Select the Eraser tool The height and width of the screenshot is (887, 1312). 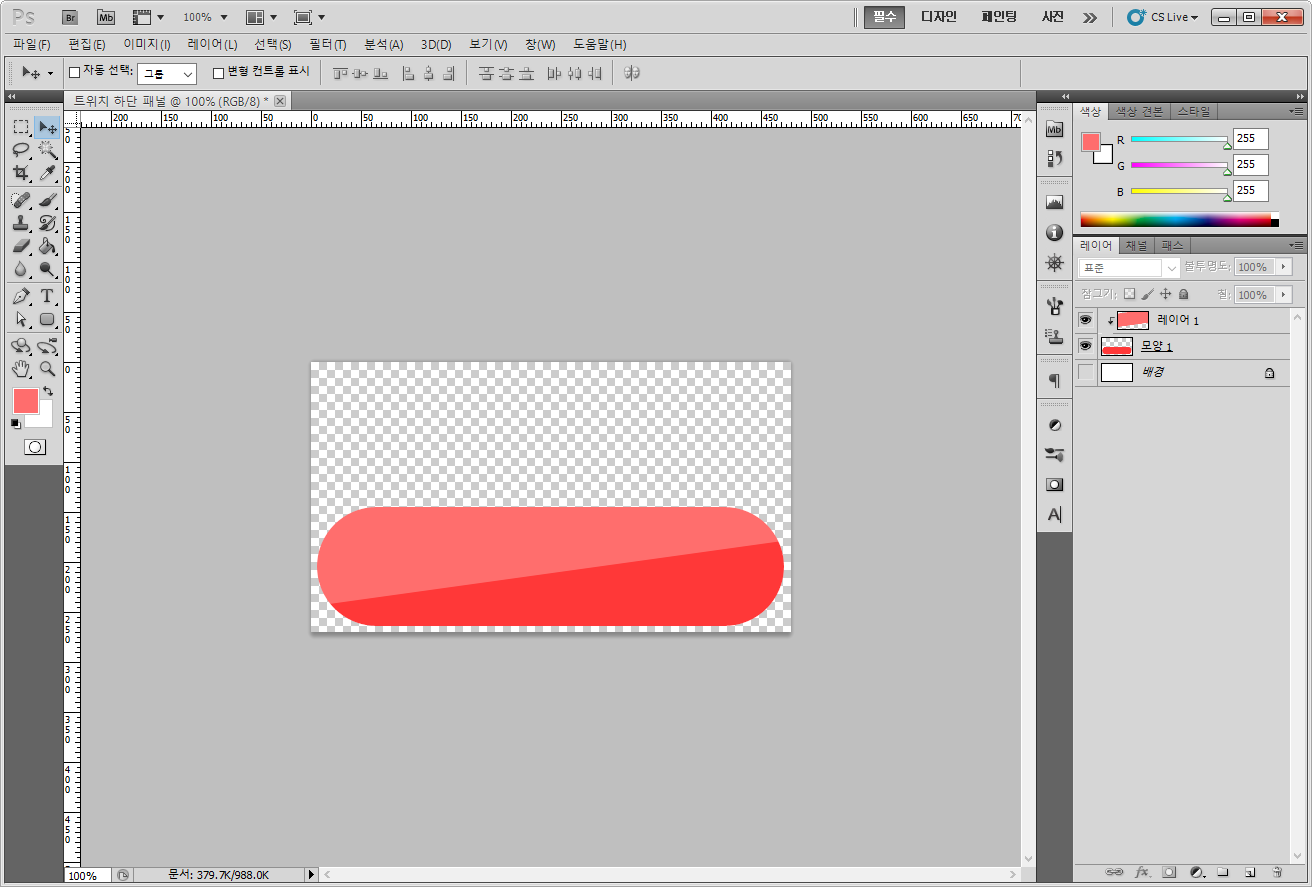click(21, 246)
